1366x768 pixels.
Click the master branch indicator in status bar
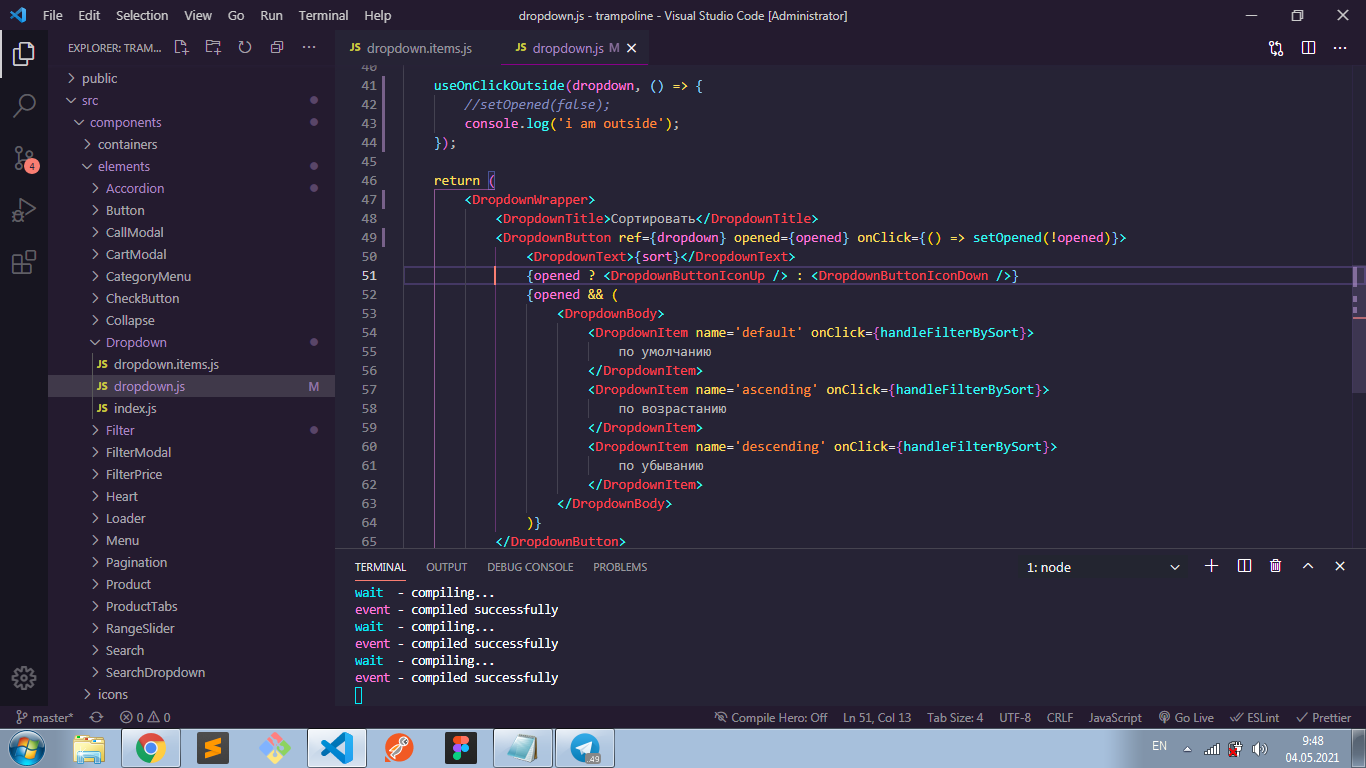[46, 717]
